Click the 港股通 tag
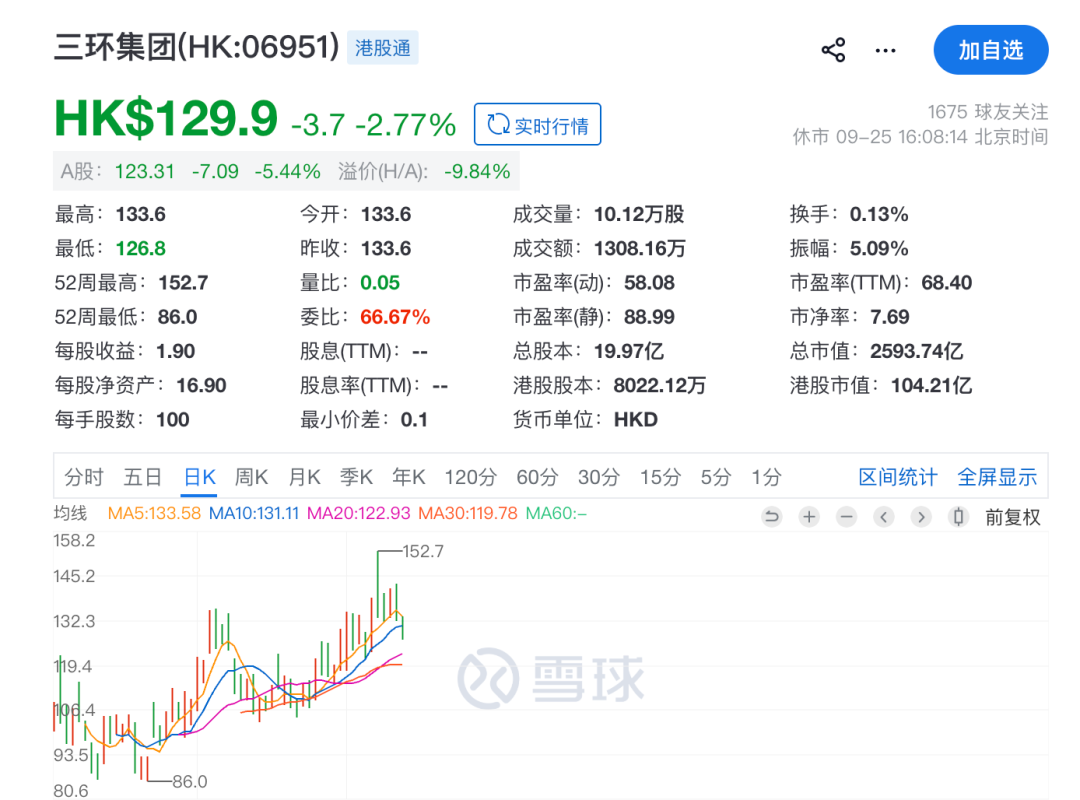Viewport: 1080px width, 800px height. pyautogui.click(x=383, y=48)
